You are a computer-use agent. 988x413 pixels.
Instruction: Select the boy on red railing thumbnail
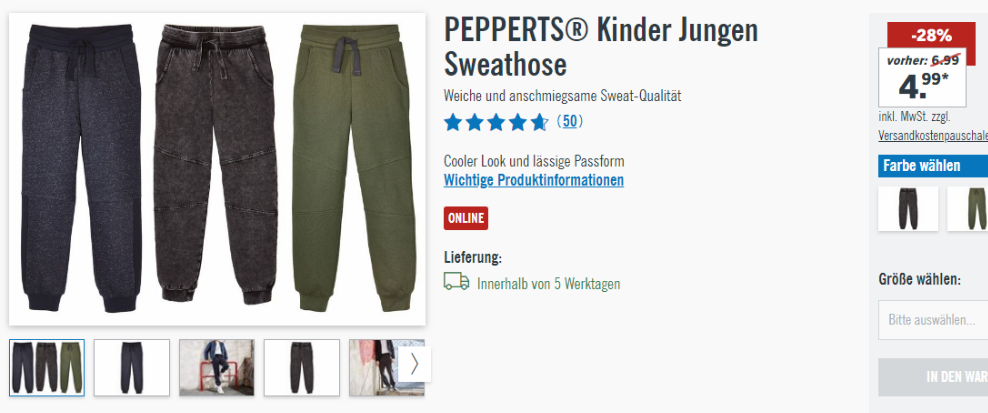point(217,368)
